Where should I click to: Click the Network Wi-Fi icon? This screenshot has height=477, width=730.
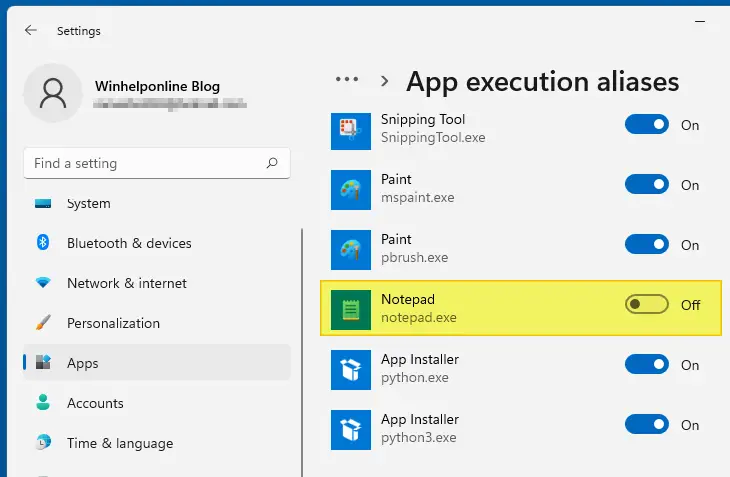[43, 282]
